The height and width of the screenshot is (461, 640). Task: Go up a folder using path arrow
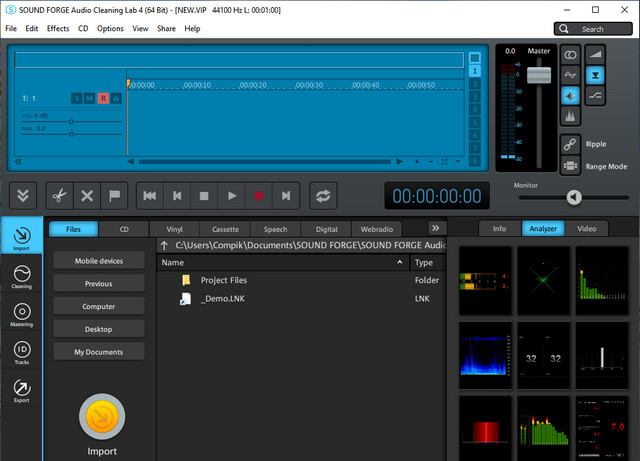tap(166, 245)
